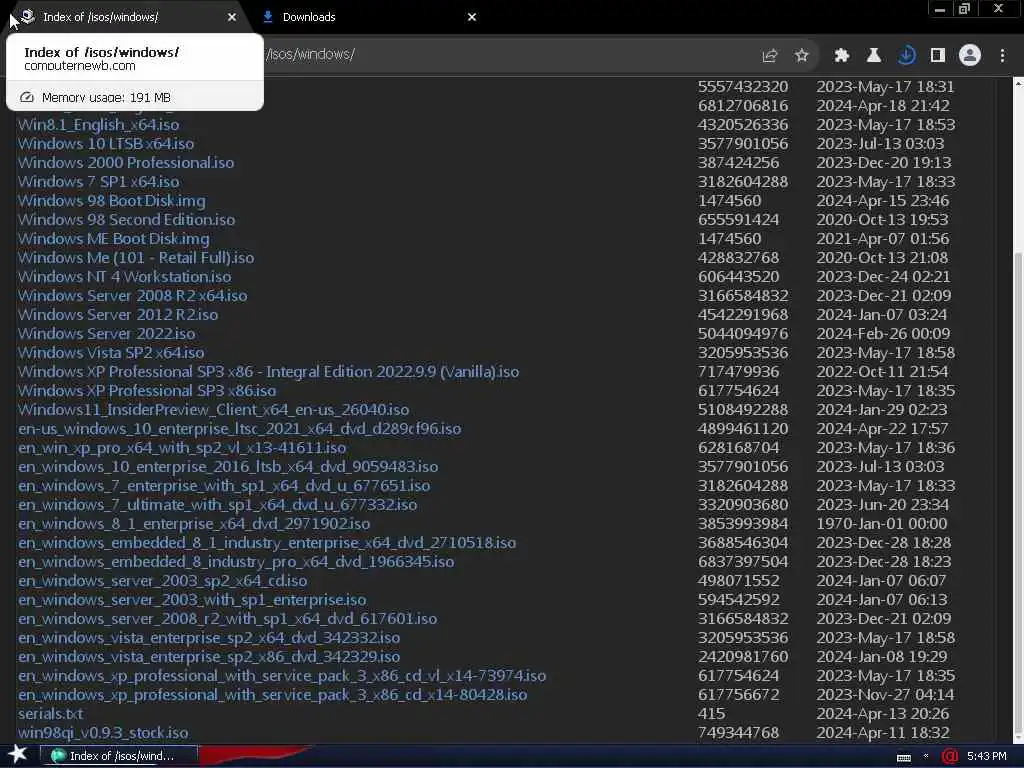Download Windows Server 2008 R2 x64.iso
This screenshot has width=1024, height=768.
[133, 295]
